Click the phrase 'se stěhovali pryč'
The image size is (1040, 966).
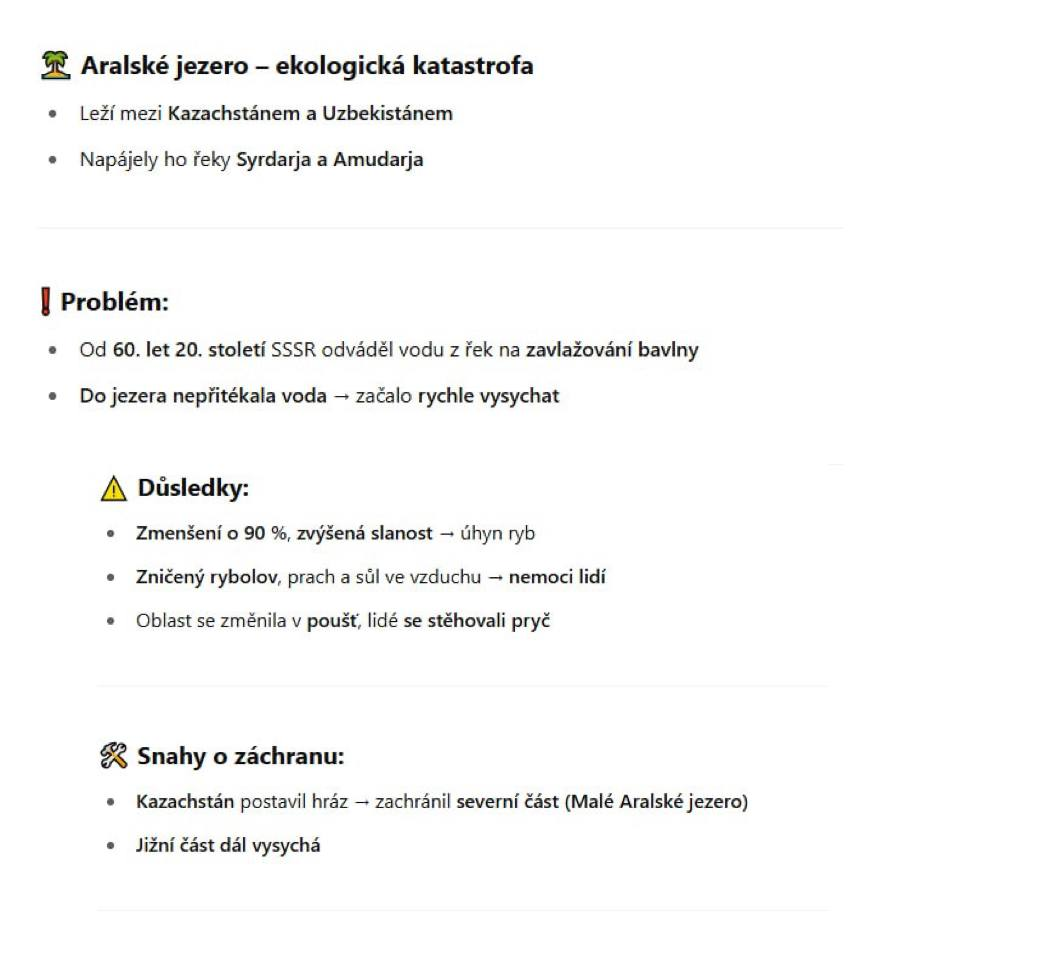(477, 621)
